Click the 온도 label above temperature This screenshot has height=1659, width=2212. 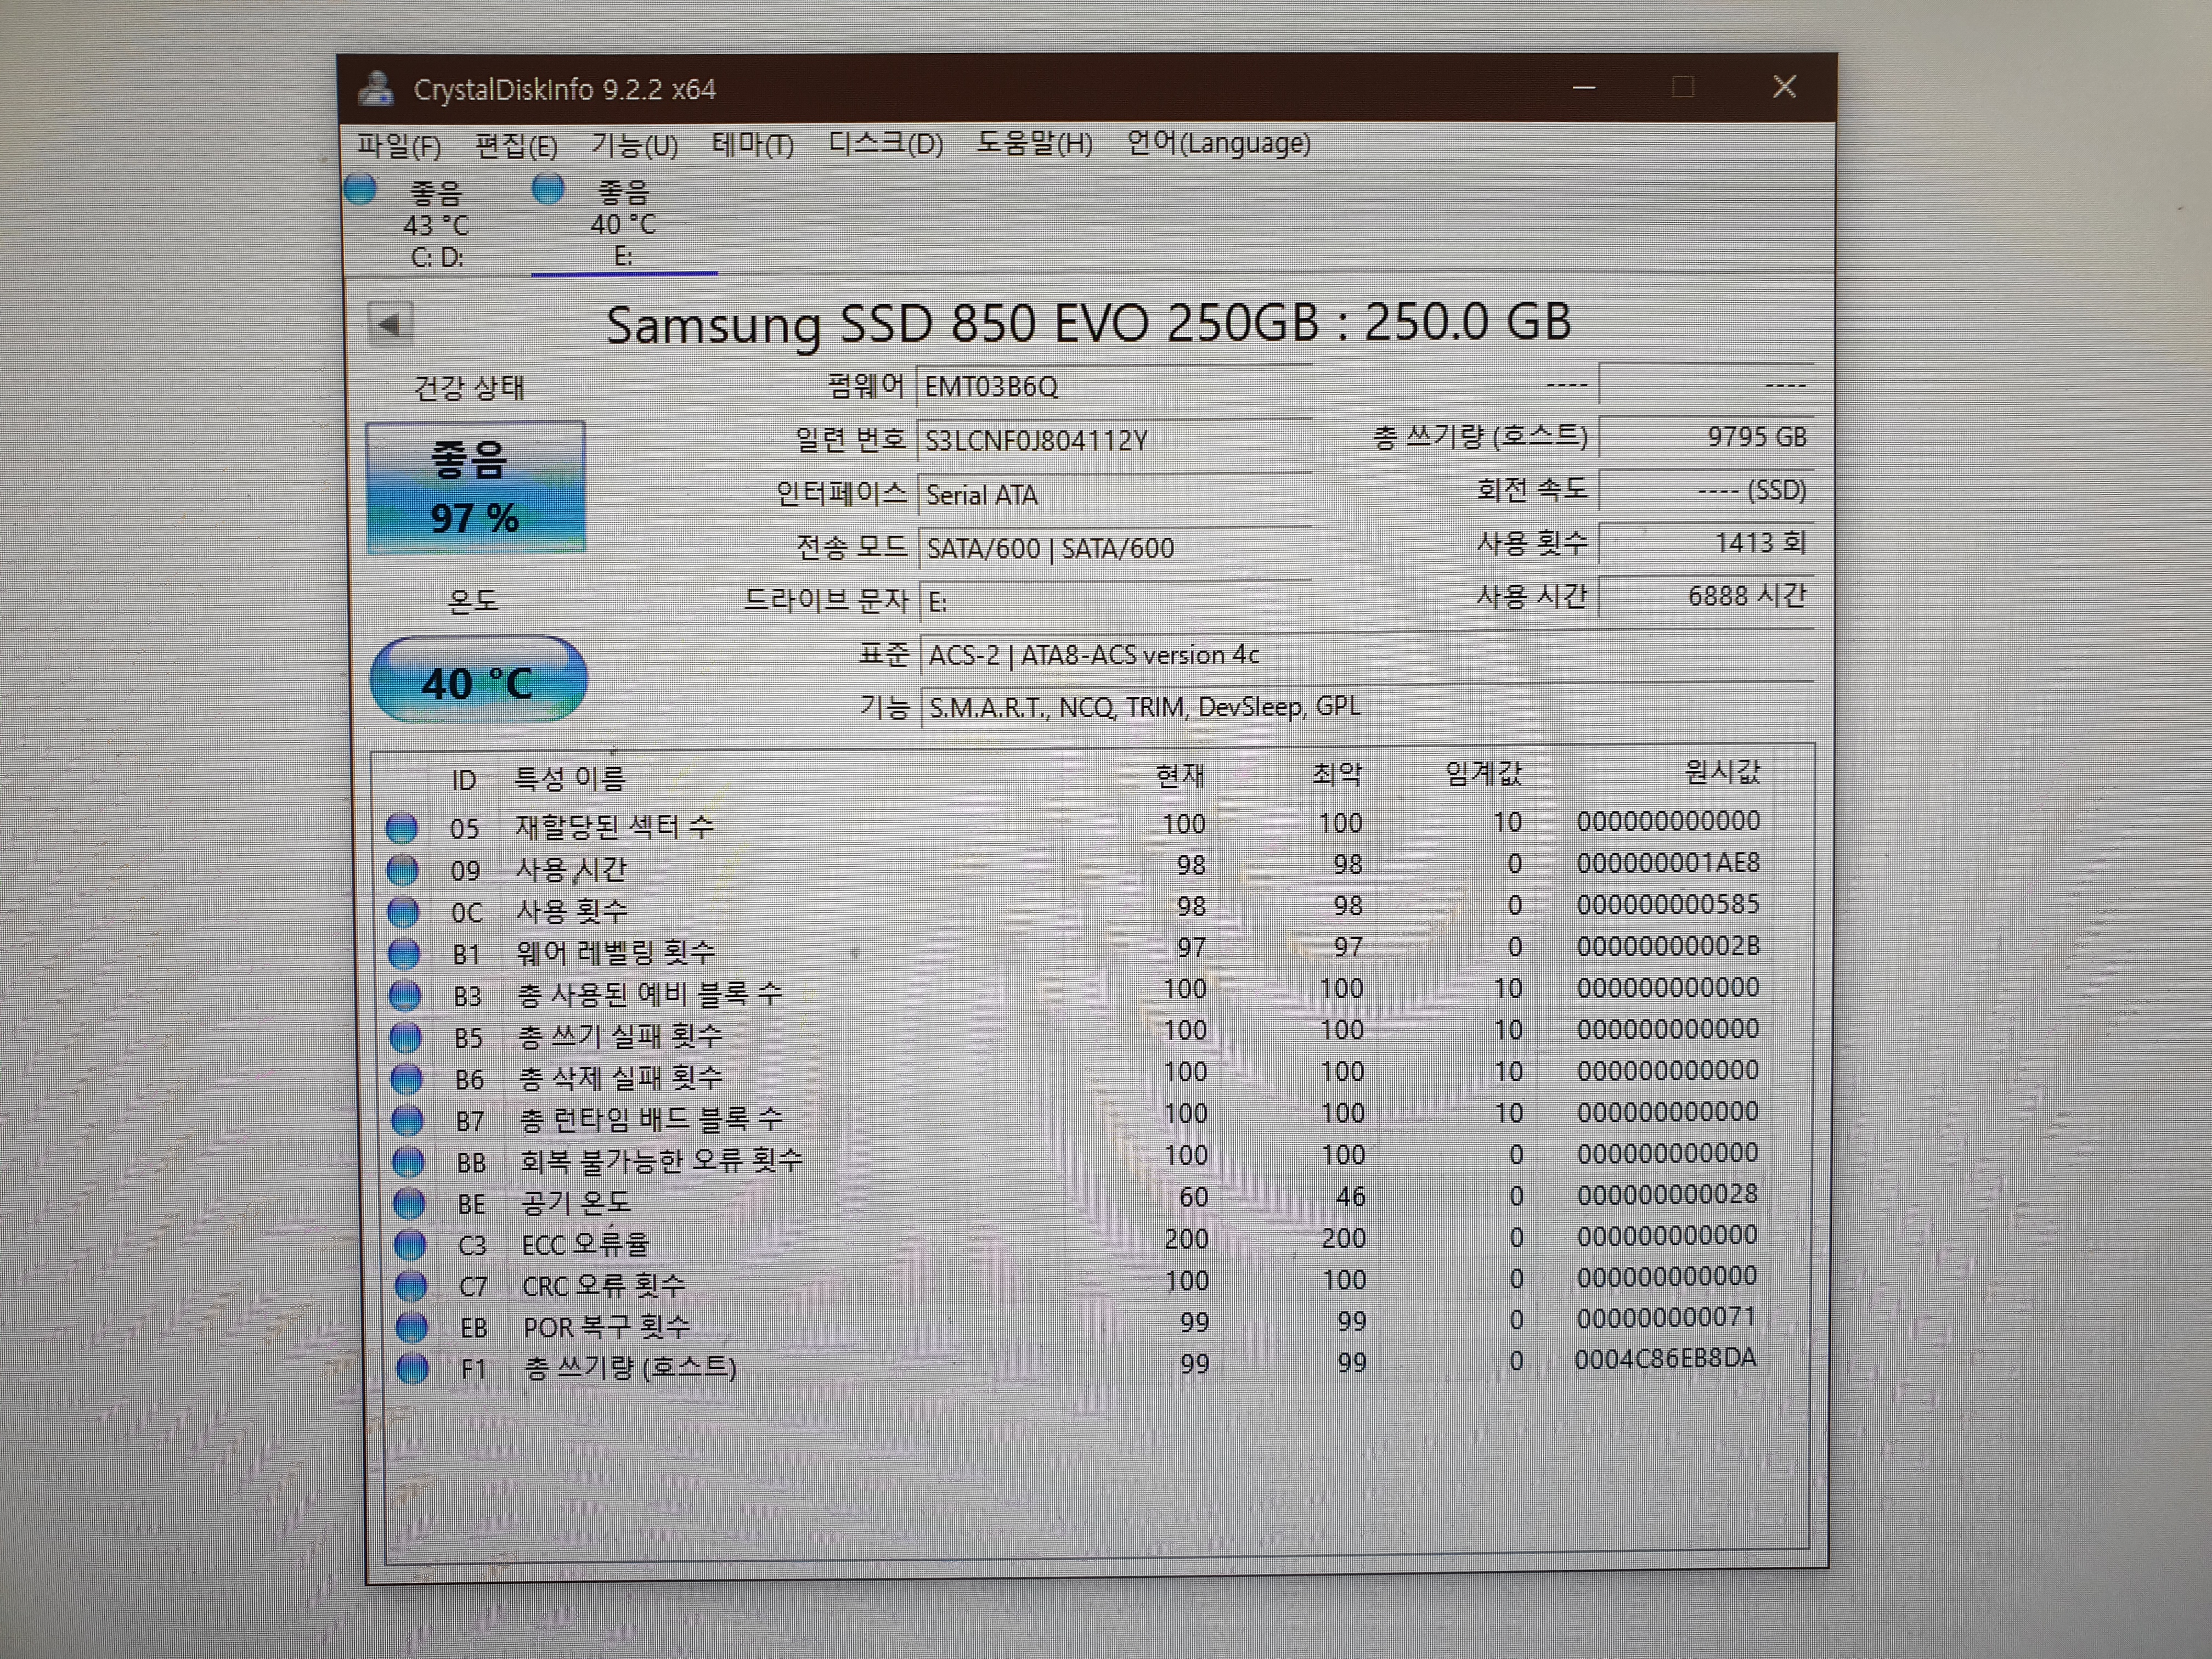pos(472,601)
